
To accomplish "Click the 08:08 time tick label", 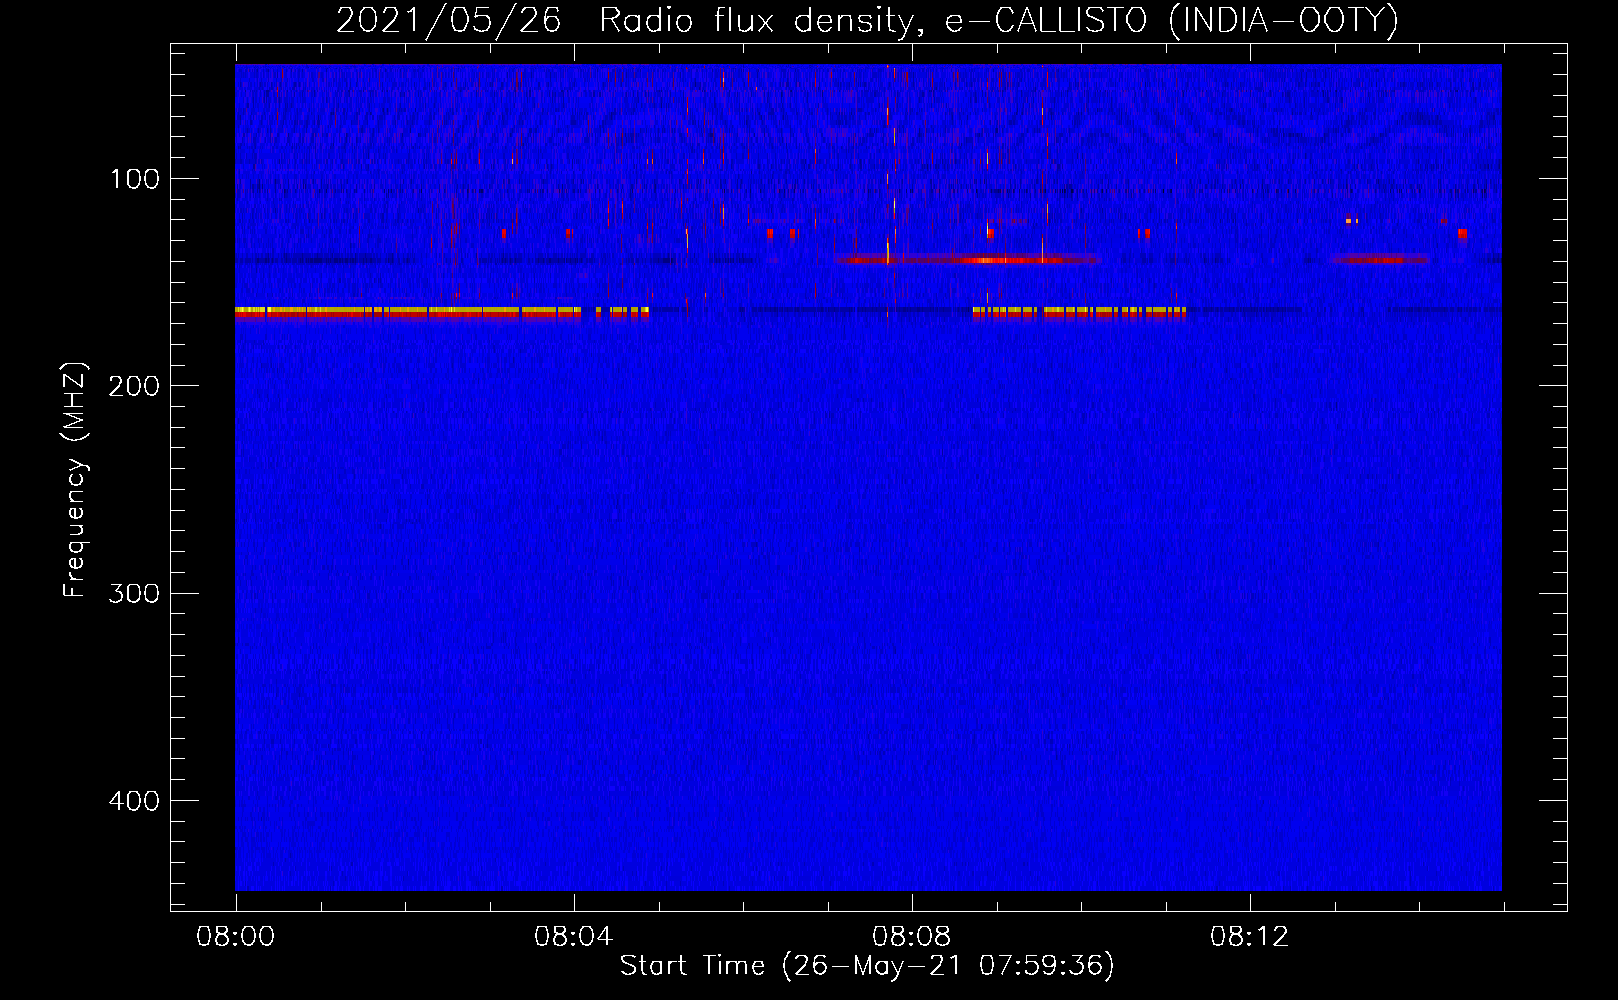I will 911,937.
